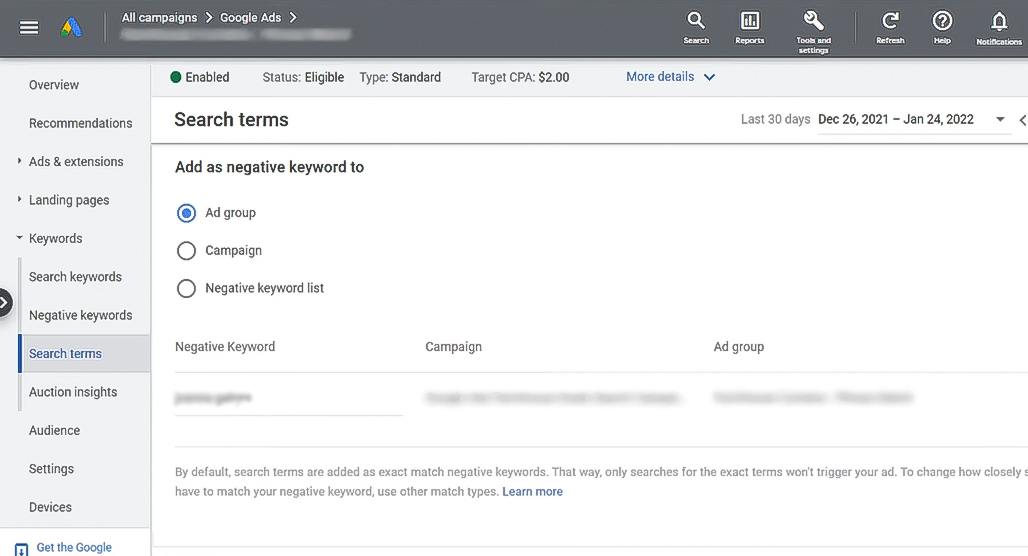This screenshot has width=1028, height=556.
Task: Click the Status: Eligible text
Action: coord(303,77)
